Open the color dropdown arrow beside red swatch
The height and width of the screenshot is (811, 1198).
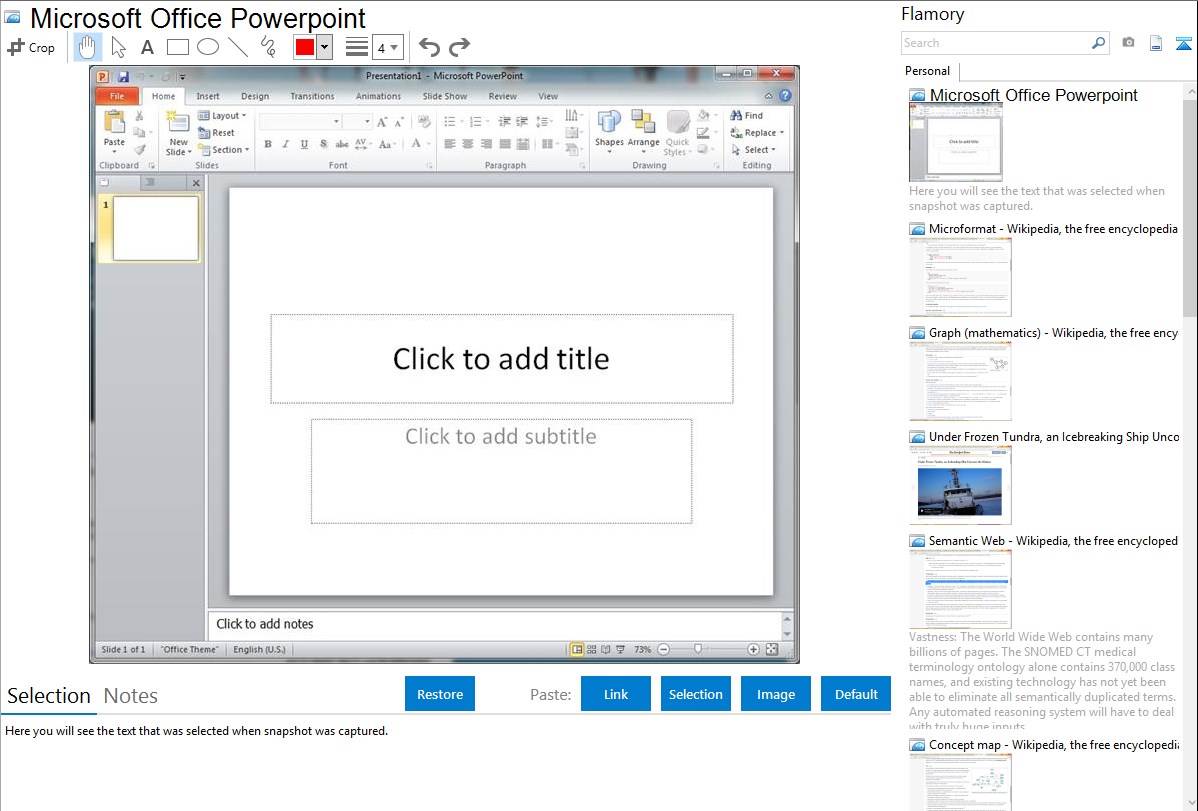325,47
